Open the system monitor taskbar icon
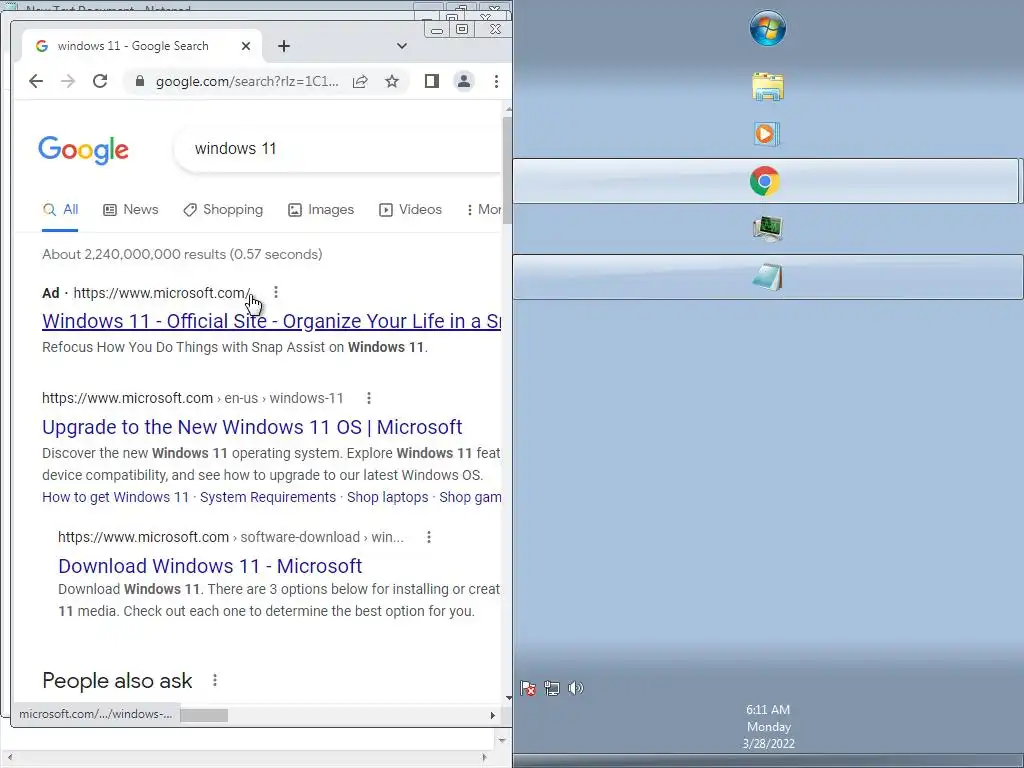This screenshot has width=1024, height=768. click(767, 229)
